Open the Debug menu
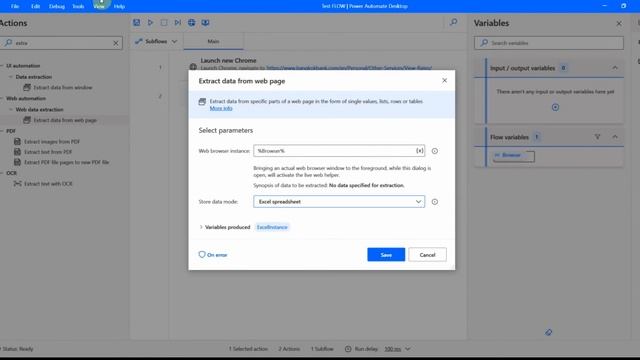Image resolution: width=640 pixels, height=360 pixels. (x=57, y=6)
